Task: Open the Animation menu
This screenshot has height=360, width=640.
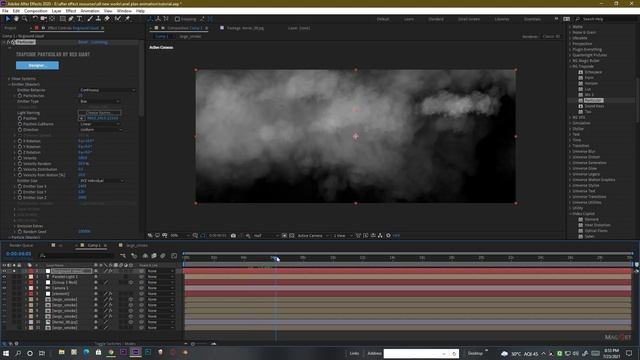Action: point(90,11)
